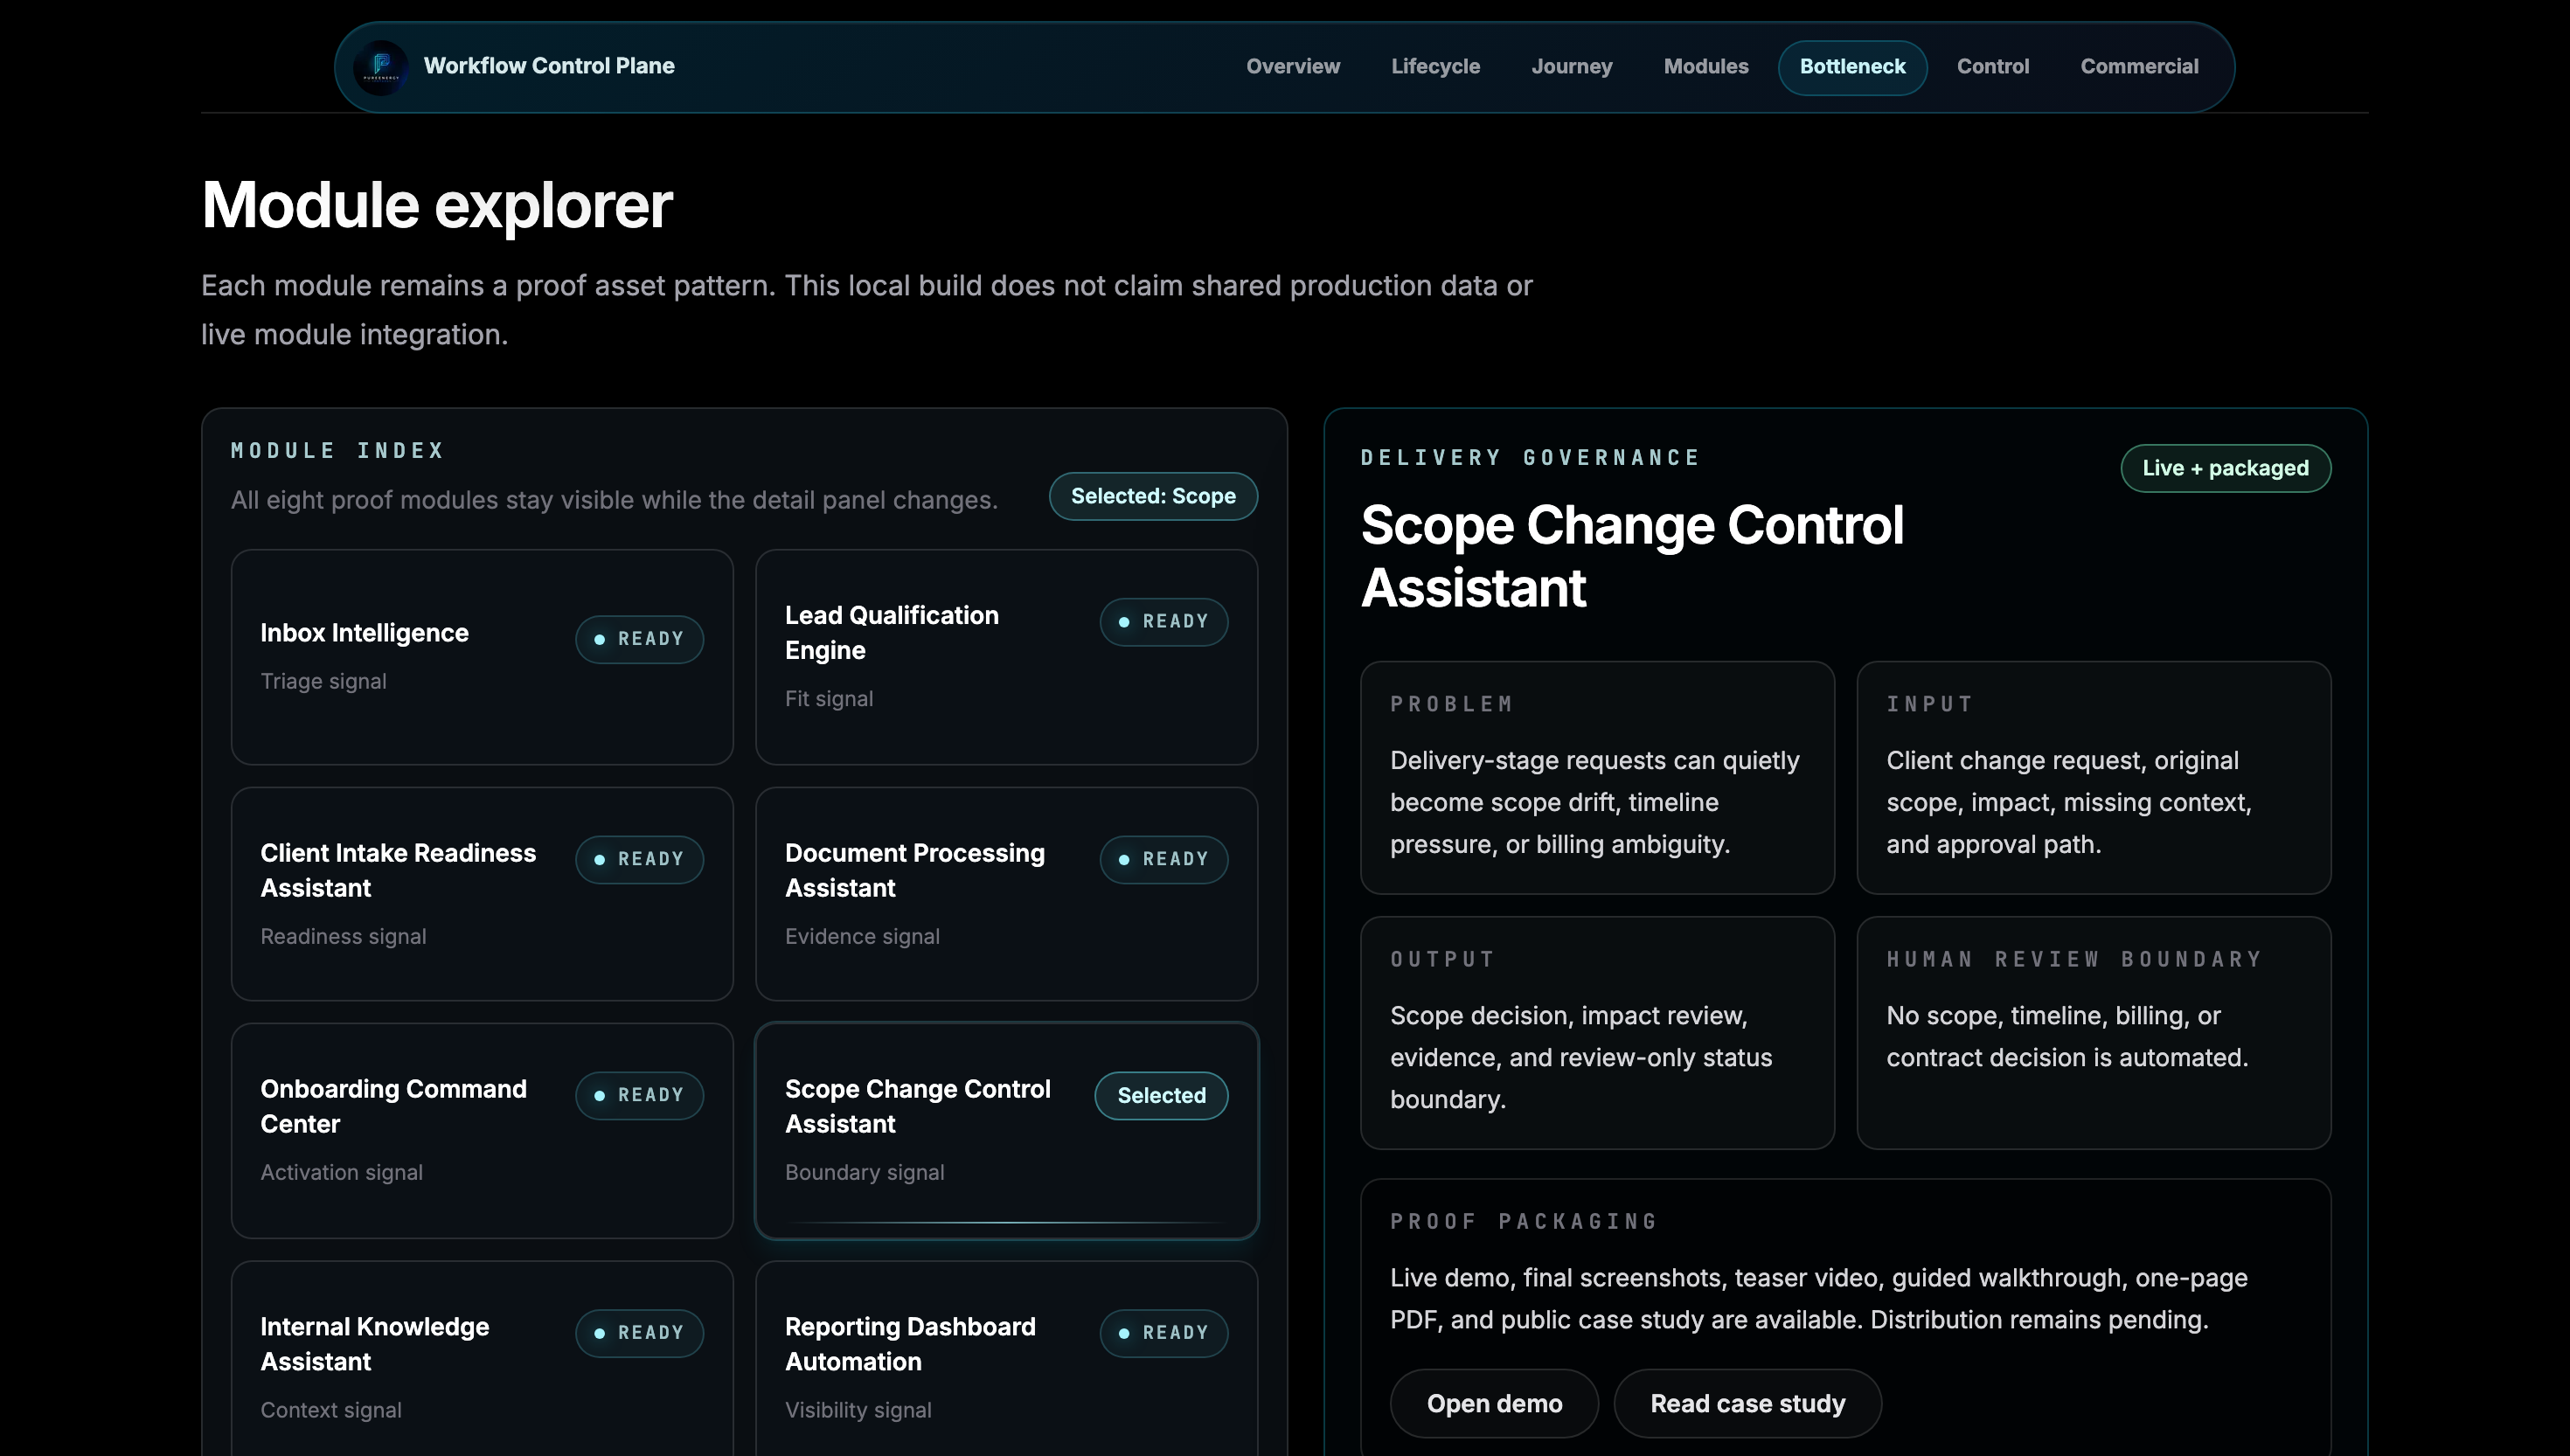
Task: Click the MODULE INDEX label
Action: (x=337, y=451)
